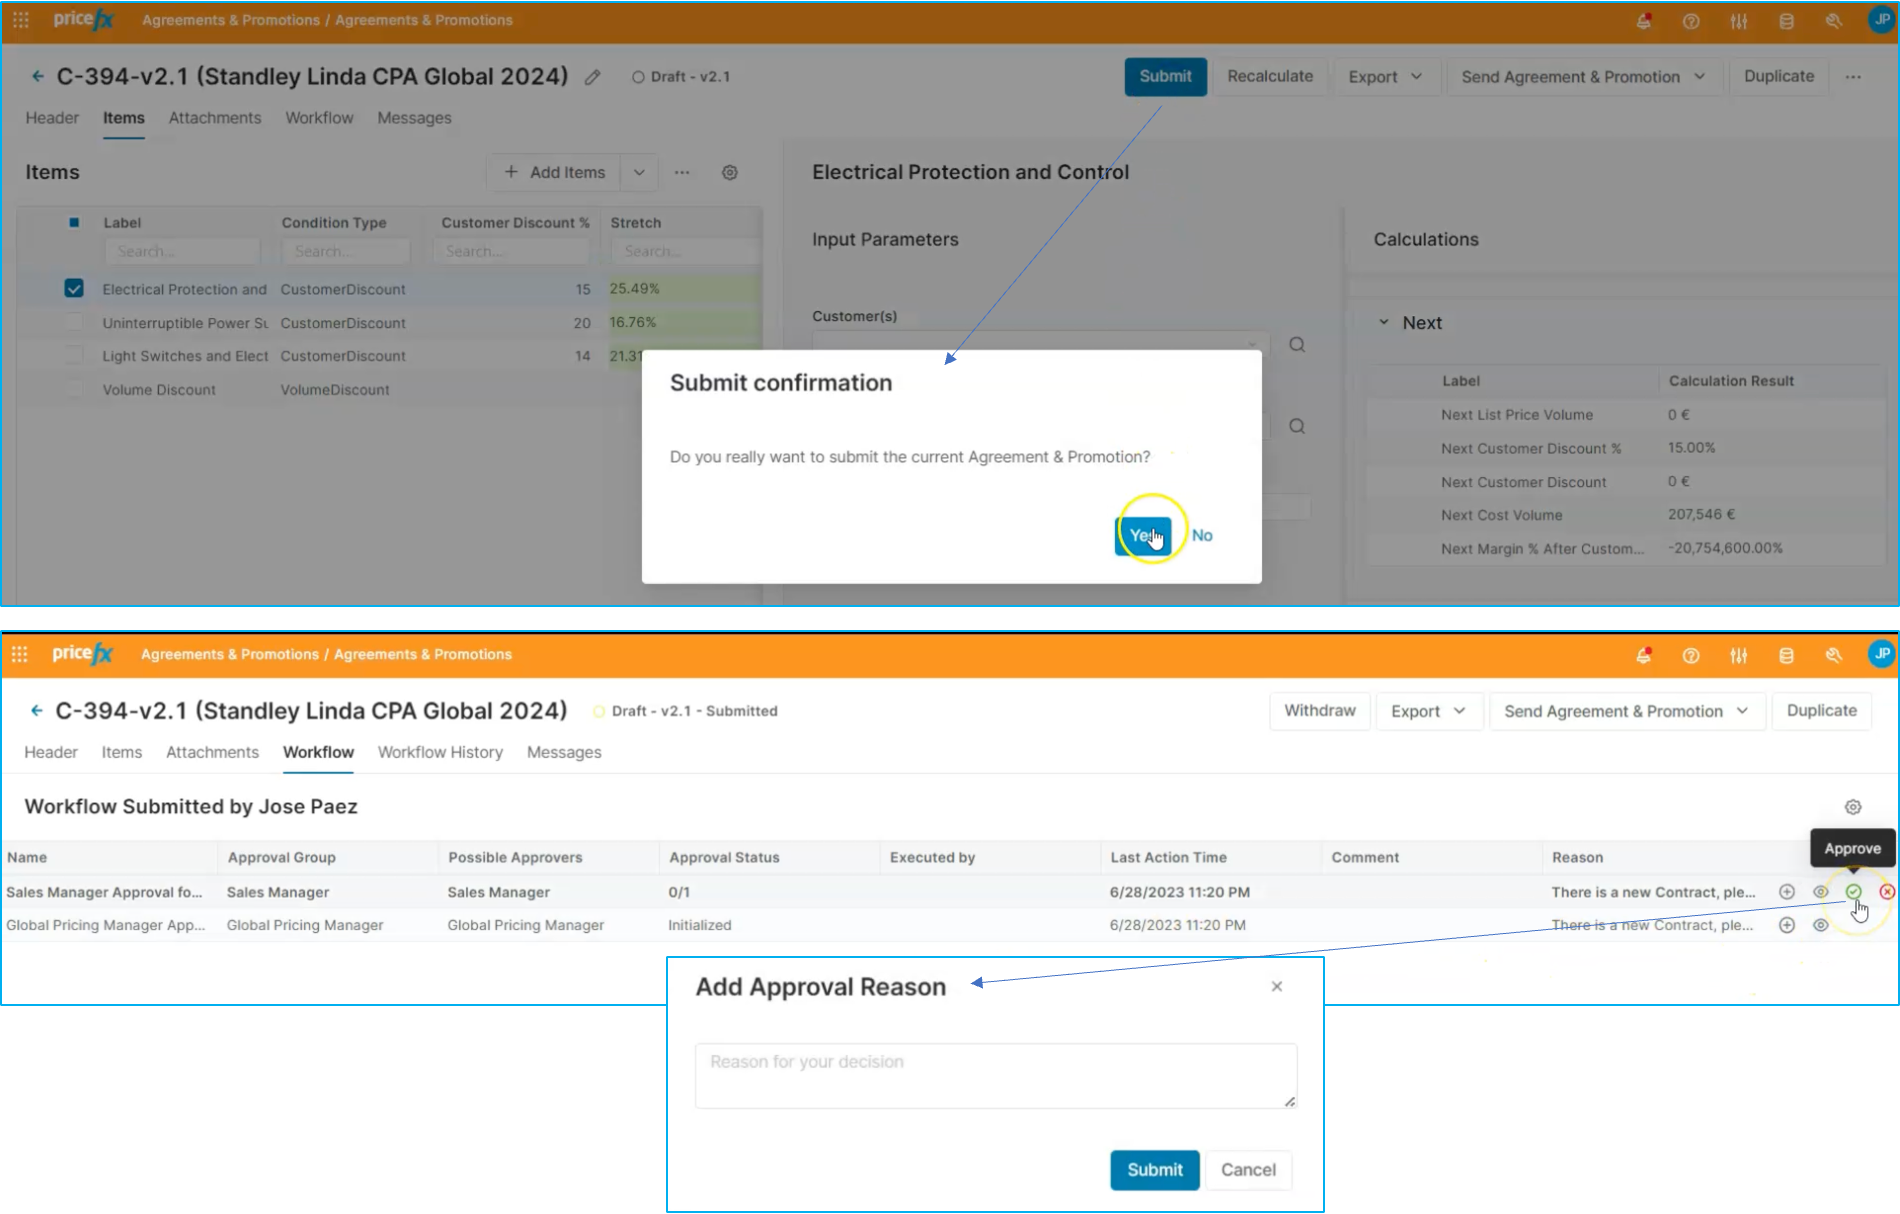This screenshot has height=1214, width=1900.
Task: Open the Items panel gear settings
Action: click(x=730, y=172)
